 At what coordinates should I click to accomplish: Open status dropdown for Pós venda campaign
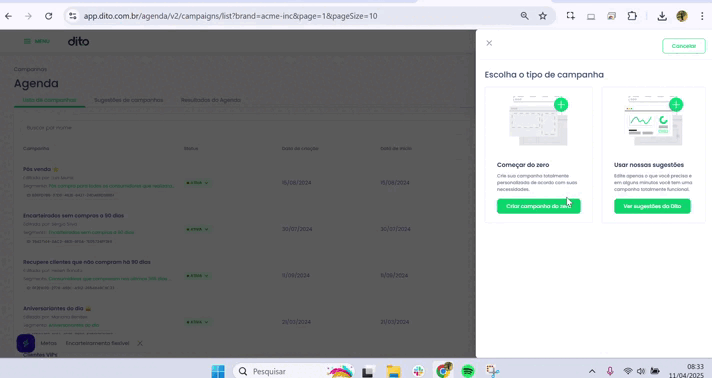(197, 183)
